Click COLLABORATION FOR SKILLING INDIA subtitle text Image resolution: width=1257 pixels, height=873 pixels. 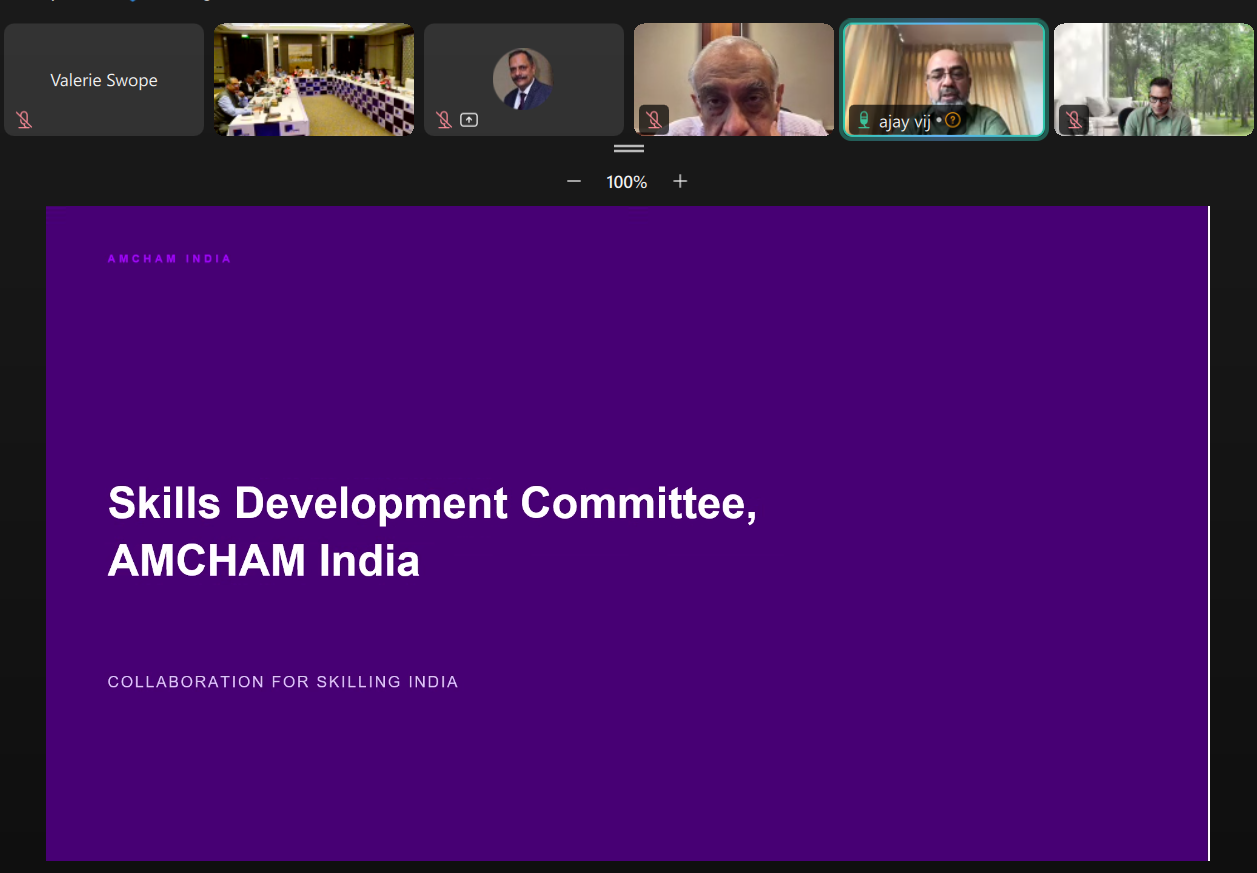click(x=283, y=682)
